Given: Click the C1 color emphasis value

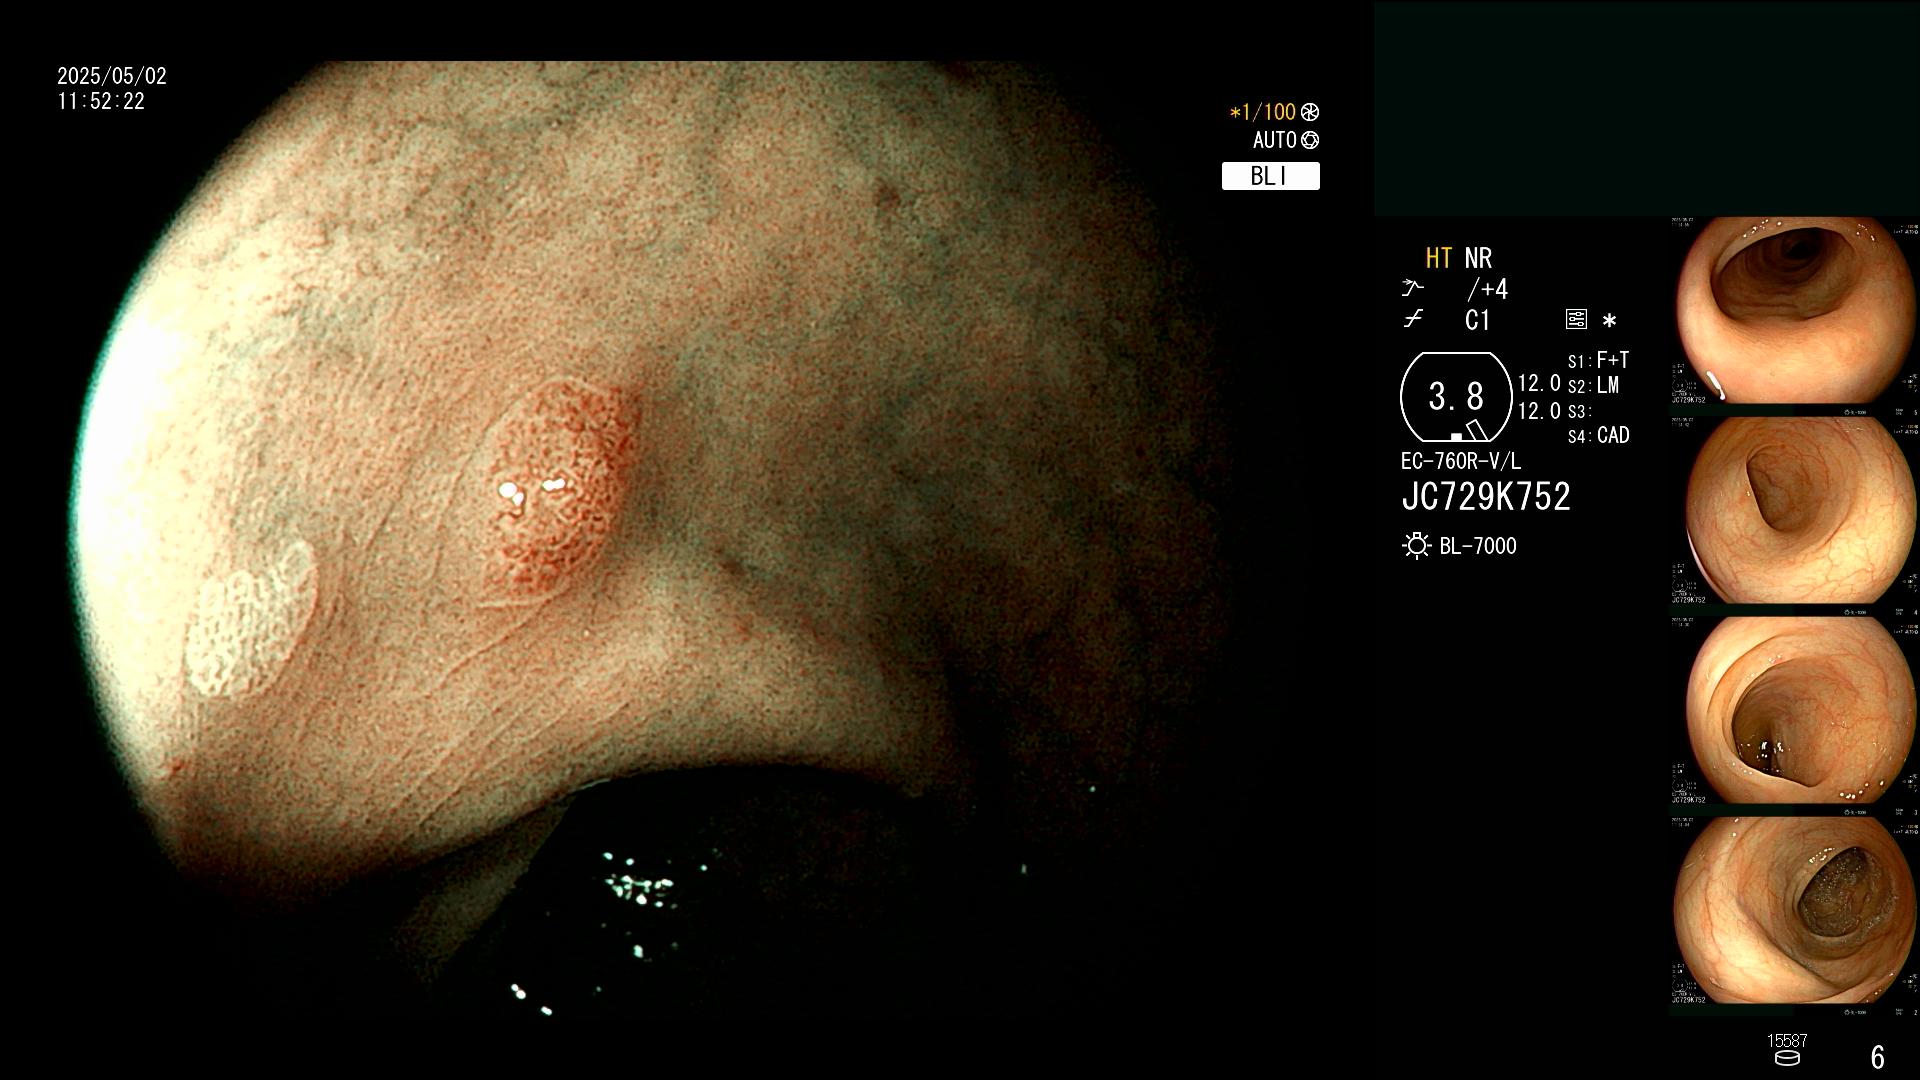Looking at the screenshot, I should coord(1477,320).
